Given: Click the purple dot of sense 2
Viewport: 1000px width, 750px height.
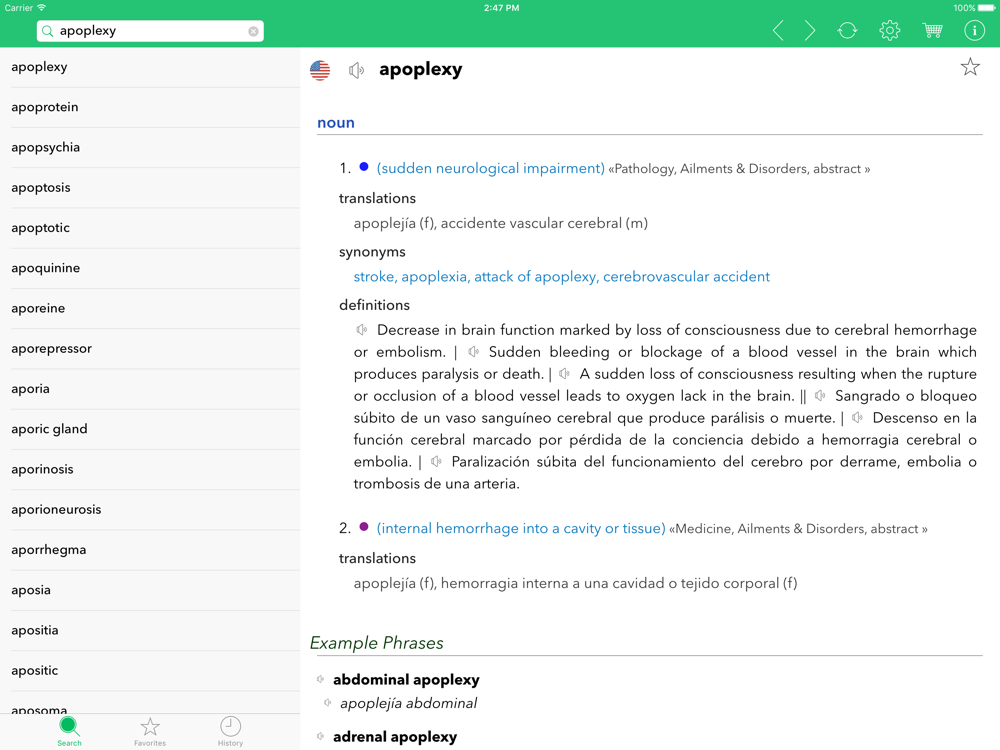Looking at the screenshot, I should 364,527.
